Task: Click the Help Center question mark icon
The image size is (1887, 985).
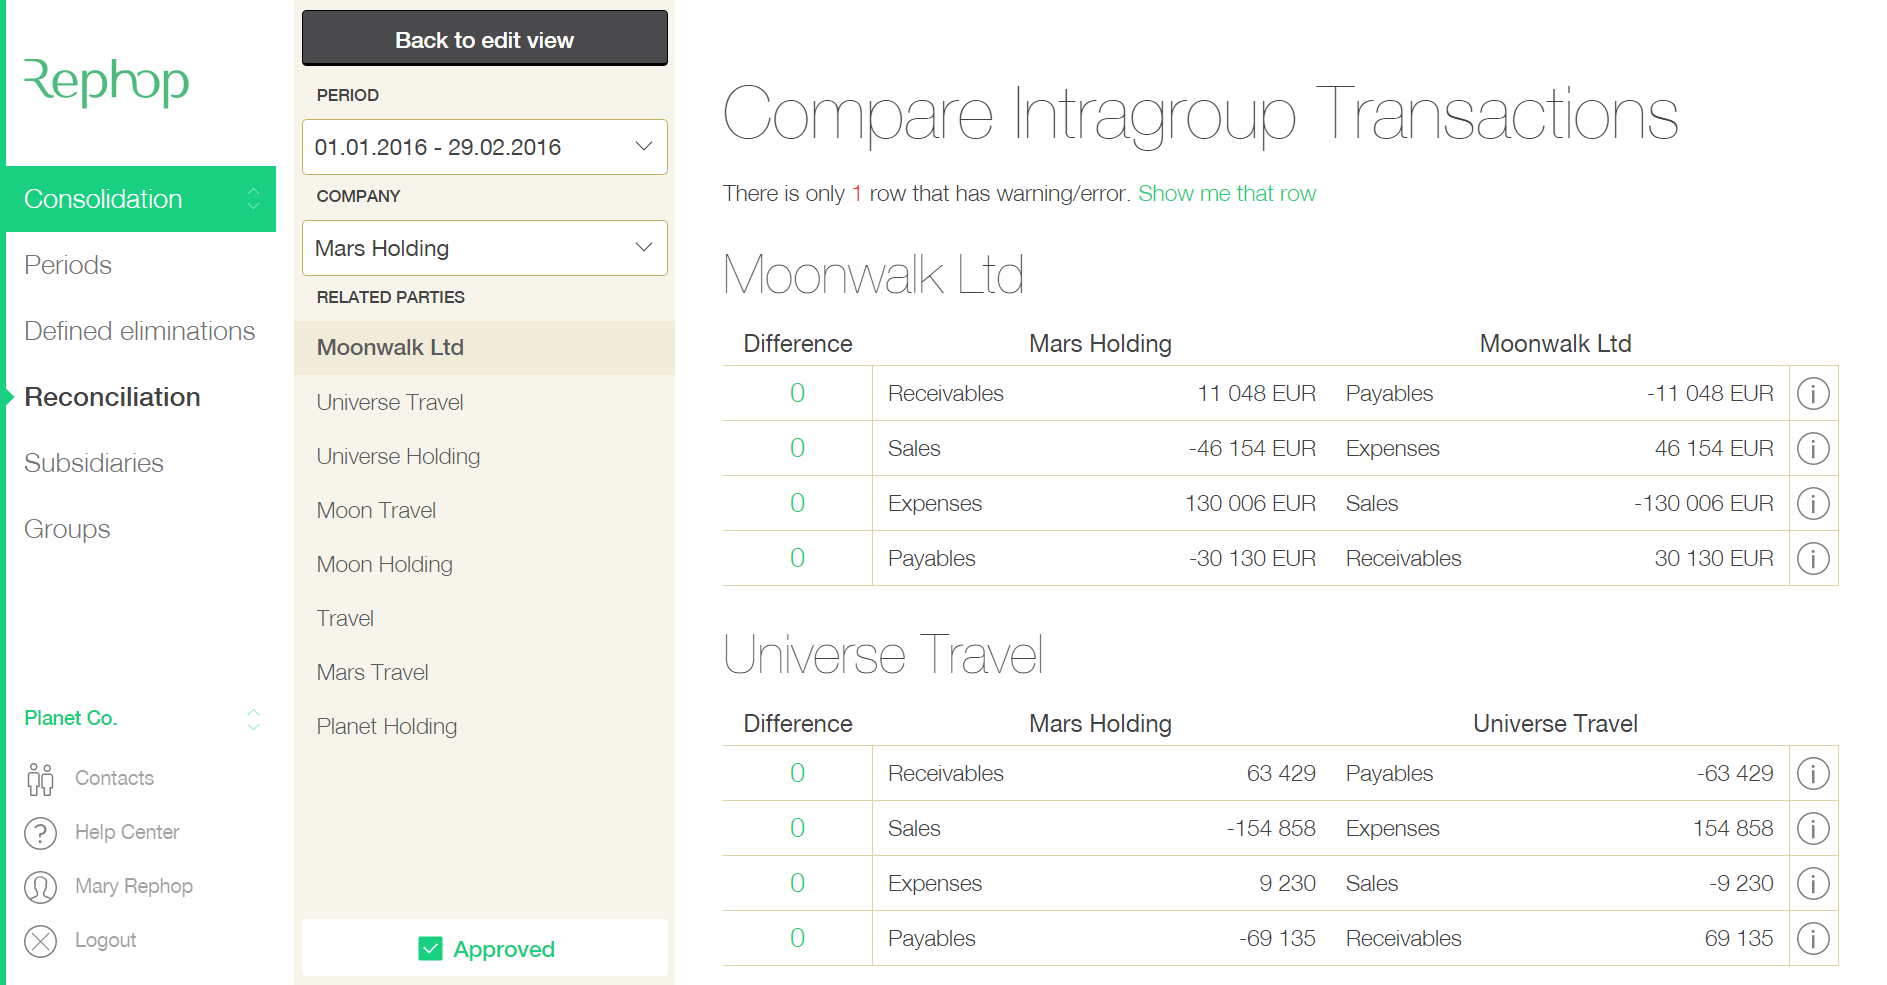Action: (x=40, y=832)
